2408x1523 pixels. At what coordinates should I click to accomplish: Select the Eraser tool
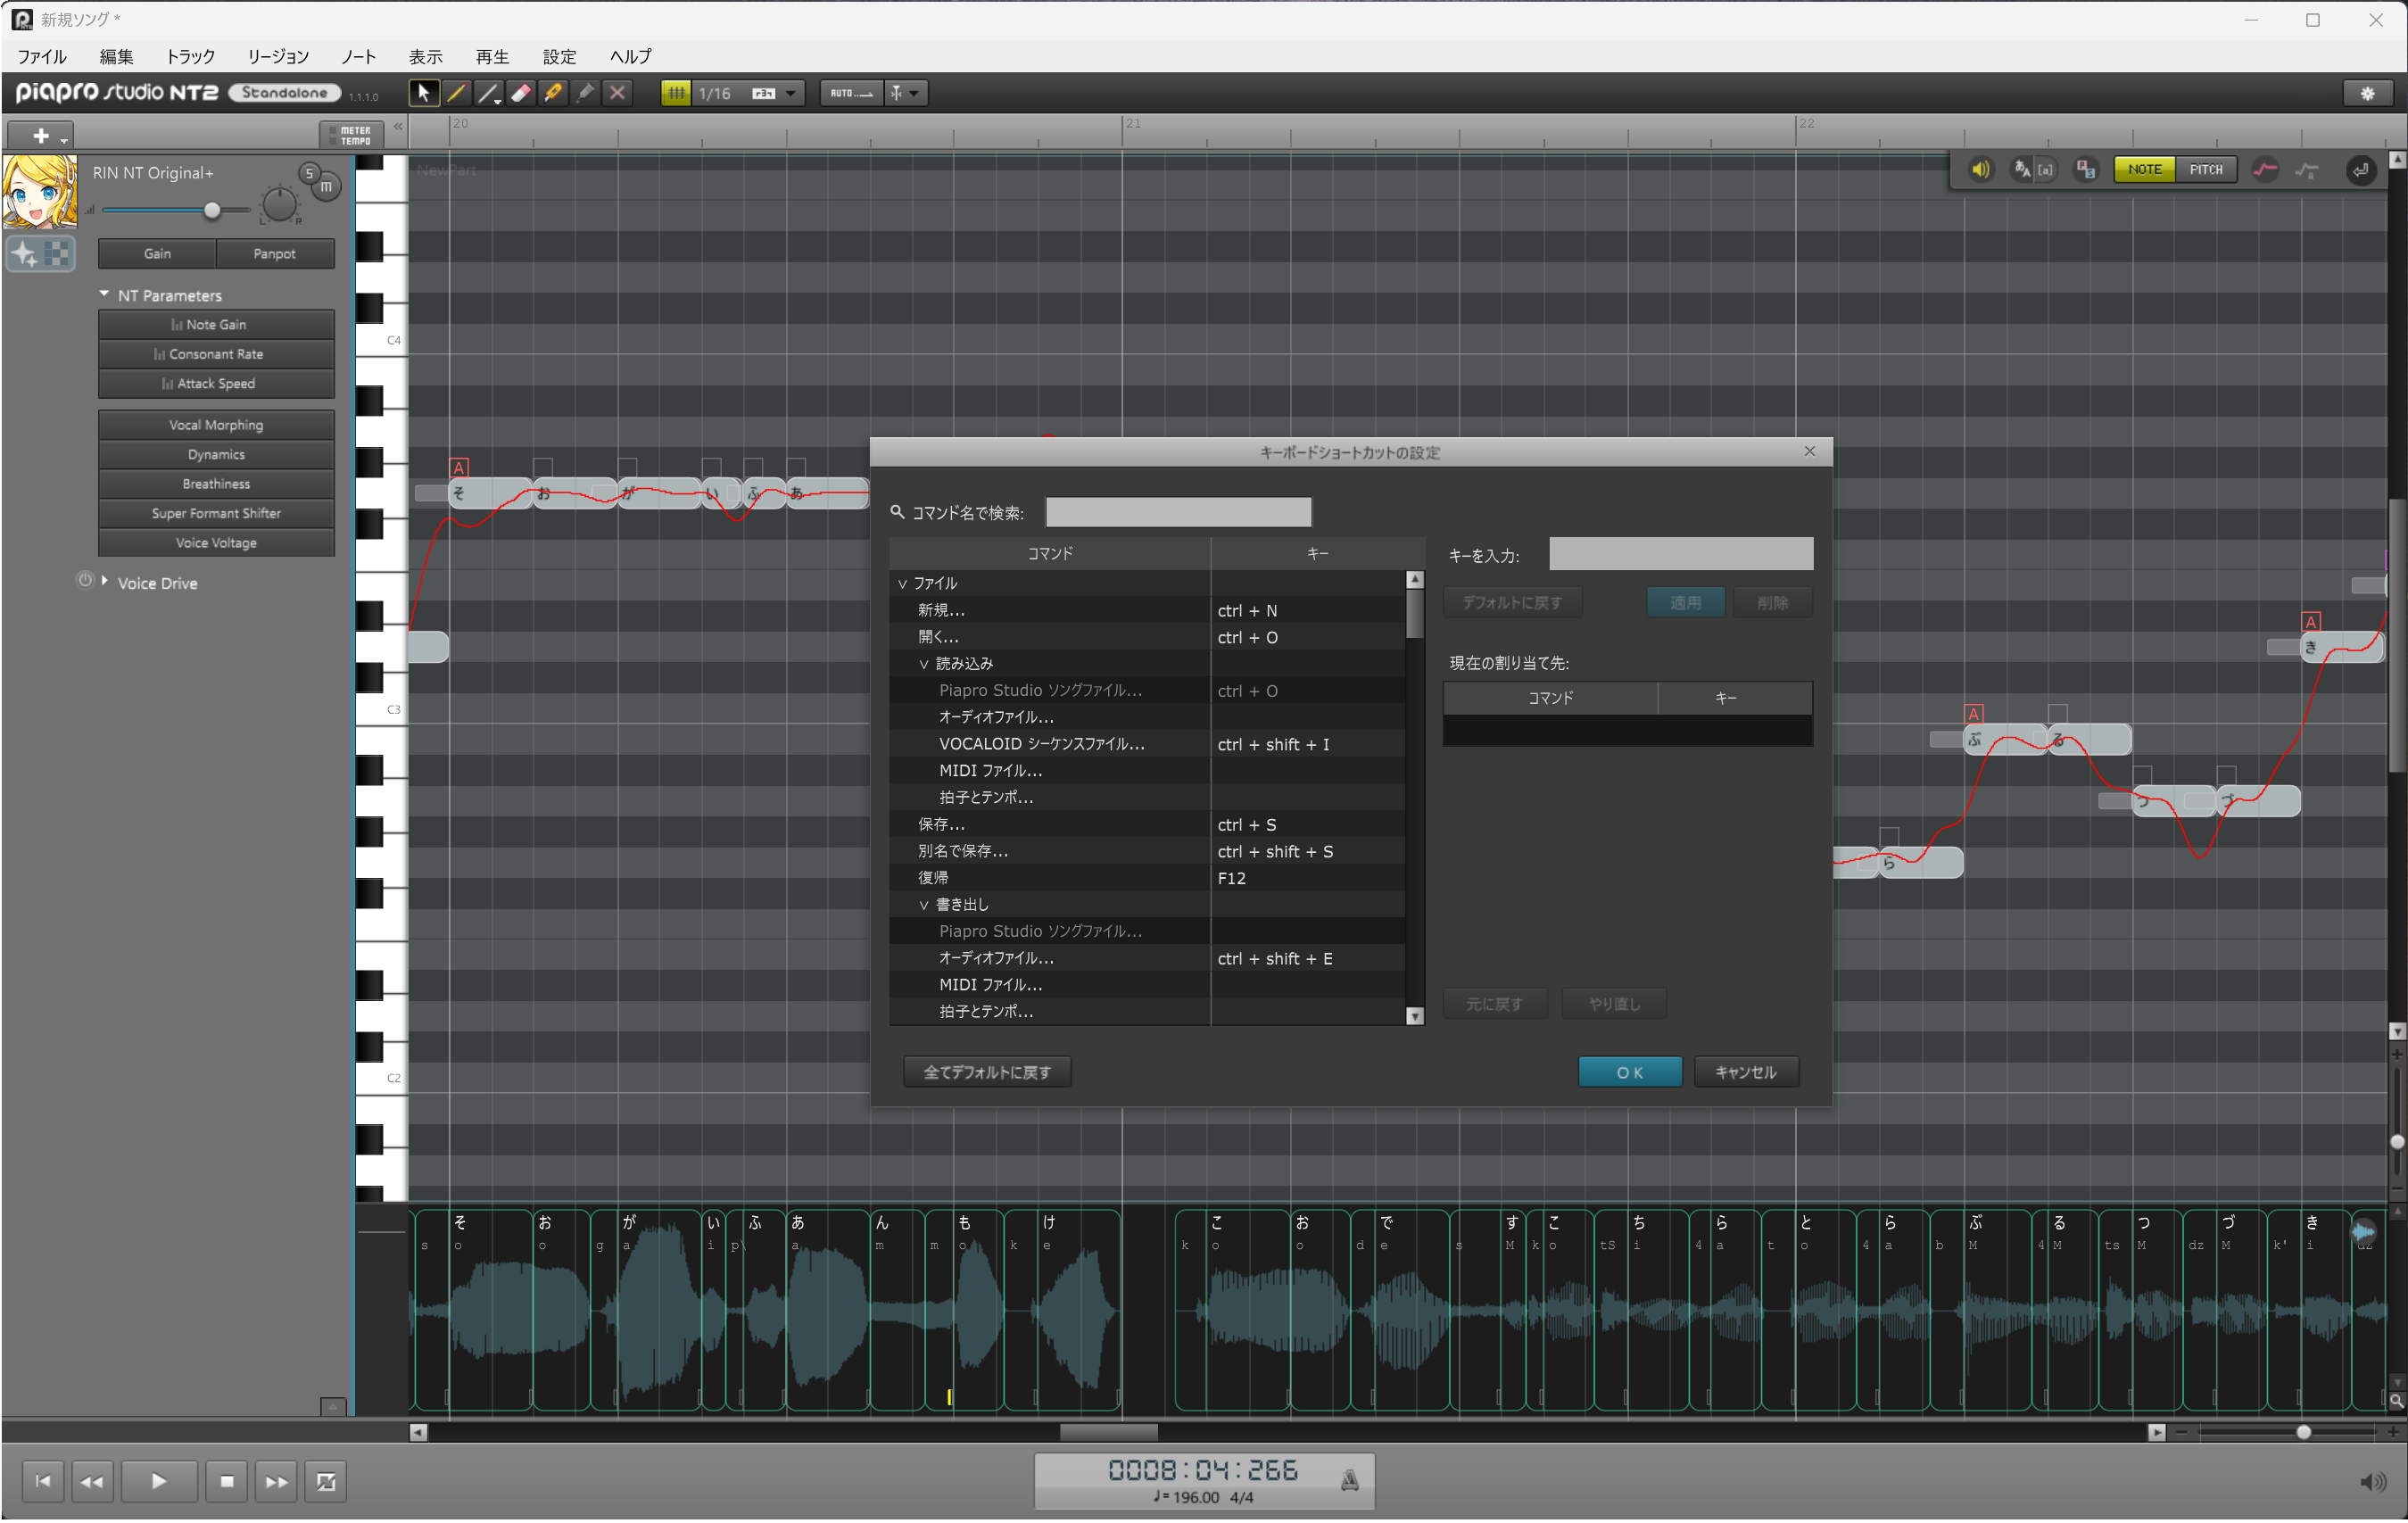pyautogui.click(x=521, y=93)
